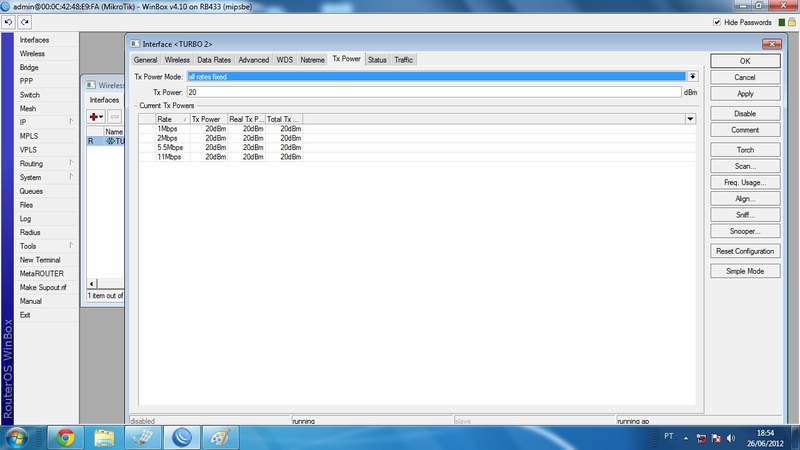The image size is (800, 450).
Task: Switch to the Nstreme tab
Action: click(x=312, y=60)
